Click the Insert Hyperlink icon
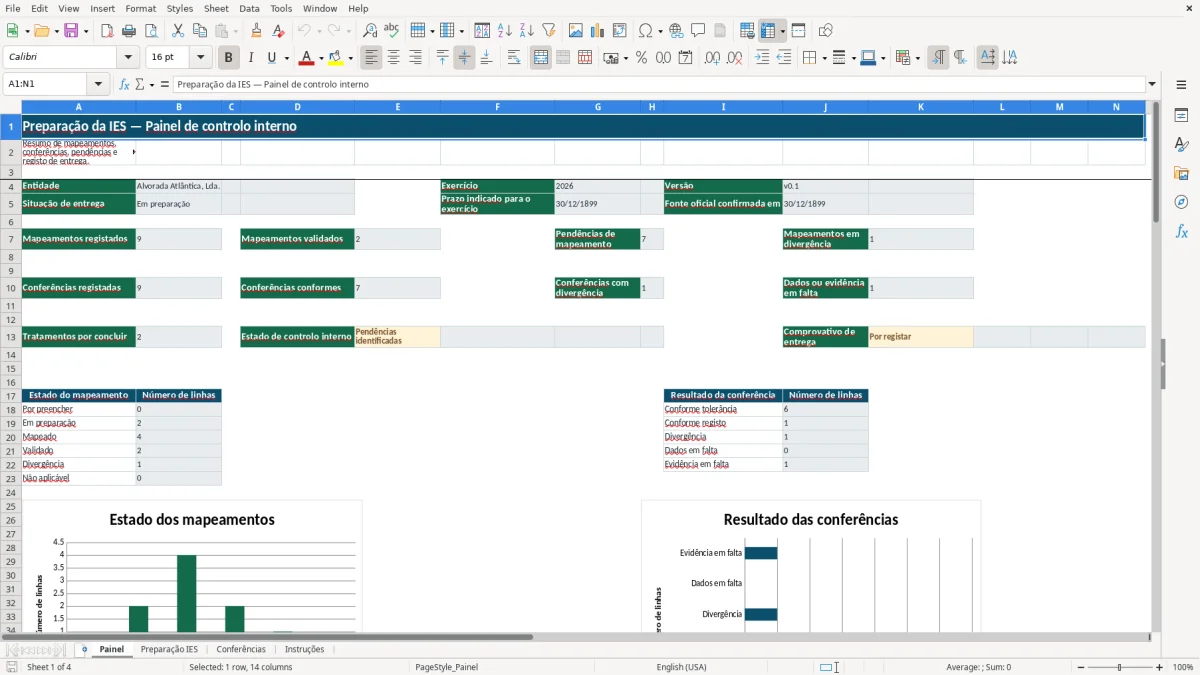This screenshot has height=675, width=1200. pos(676,31)
